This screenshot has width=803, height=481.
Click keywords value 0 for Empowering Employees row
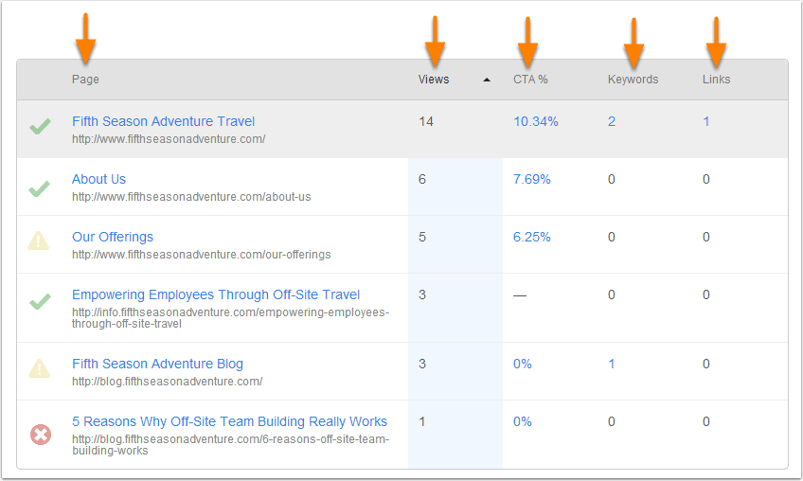pyautogui.click(x=611, y=295)
